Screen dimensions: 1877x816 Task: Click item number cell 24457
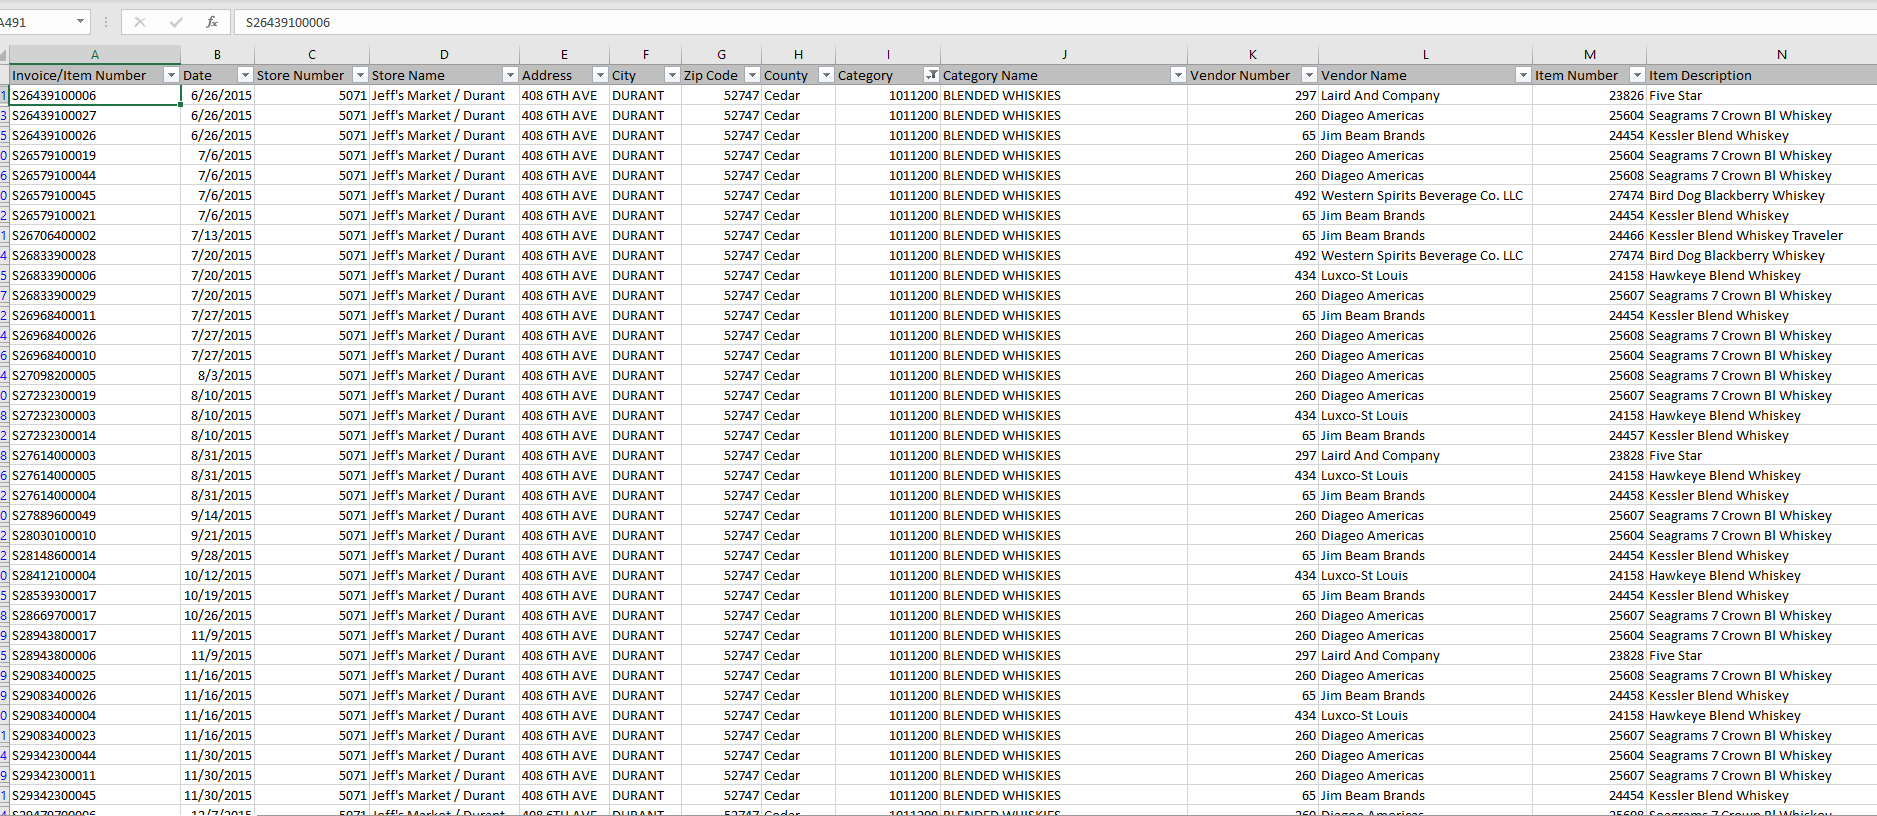(x=1590, y=436)
